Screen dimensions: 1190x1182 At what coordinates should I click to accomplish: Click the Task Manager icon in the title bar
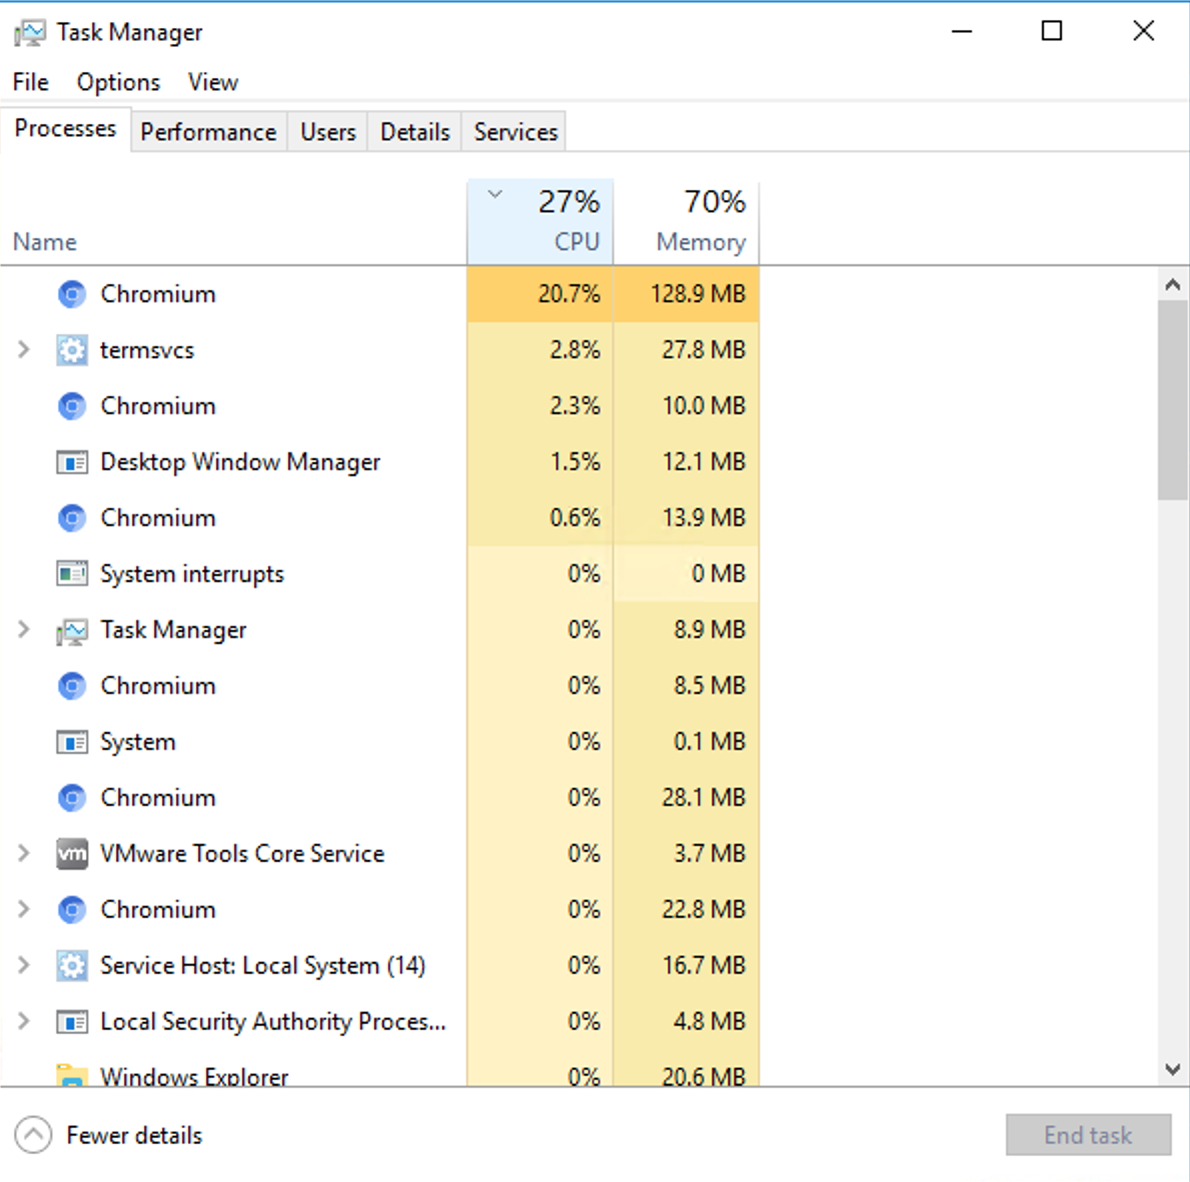[x=30, y=33]
